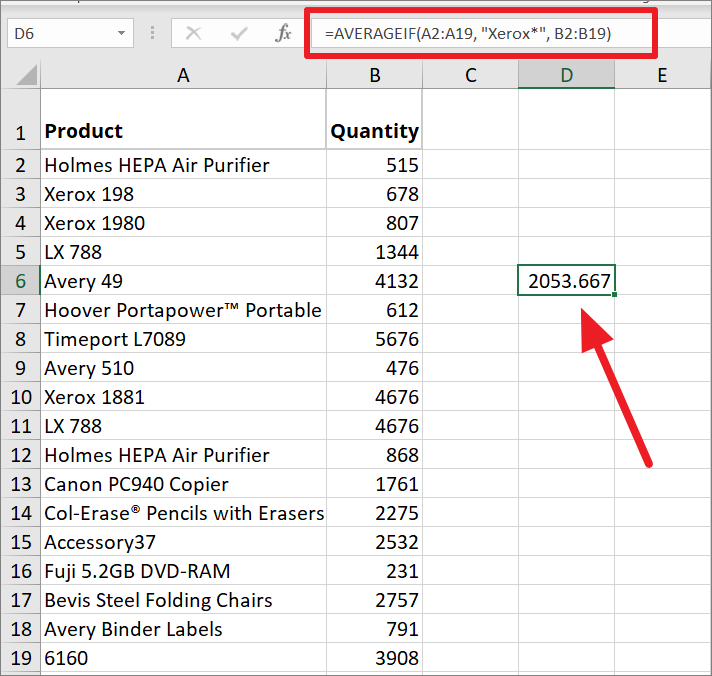Select row 1 header

pos(20,119)
